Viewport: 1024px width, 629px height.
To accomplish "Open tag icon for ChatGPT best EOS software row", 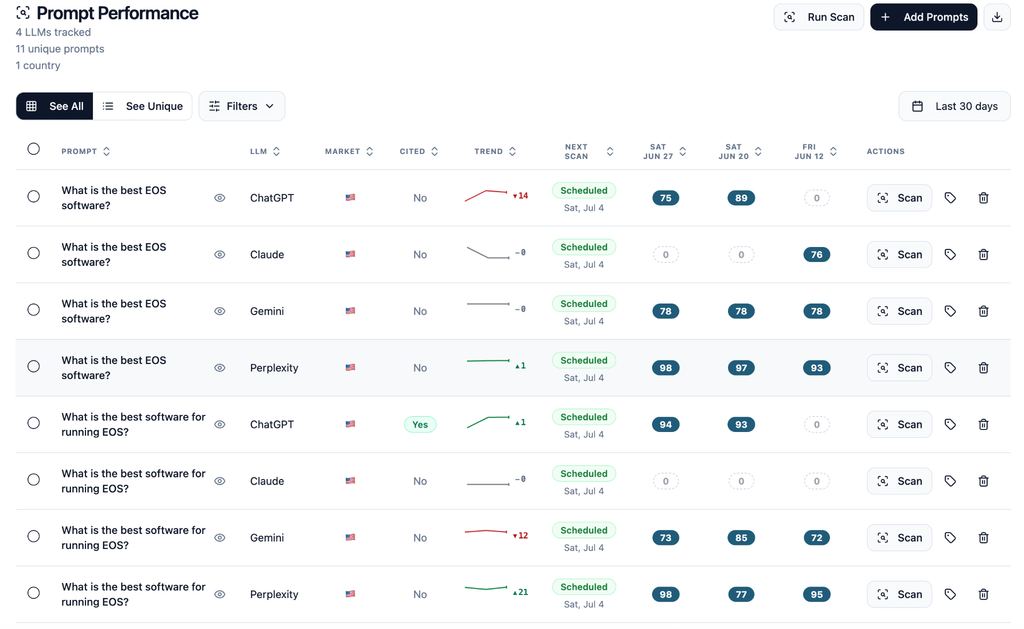I will [x=950, y=198].
